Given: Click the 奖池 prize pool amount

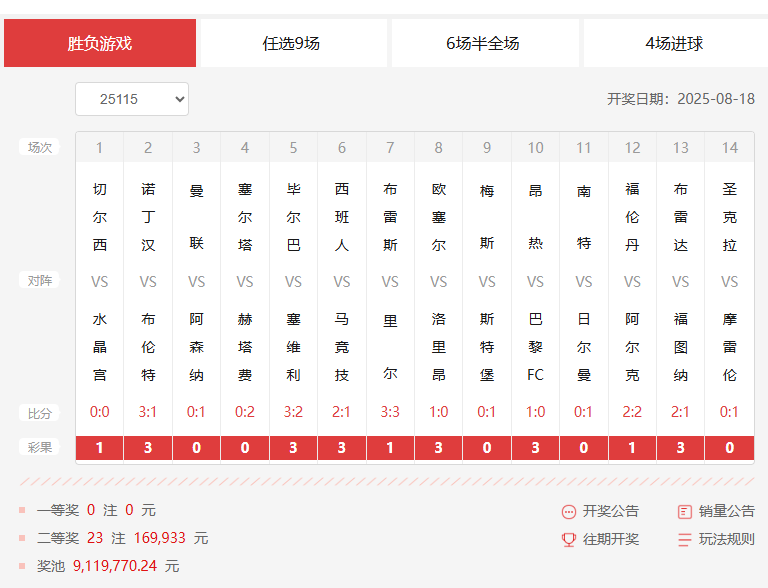Looking at the screenshot, I should [115, 566].
